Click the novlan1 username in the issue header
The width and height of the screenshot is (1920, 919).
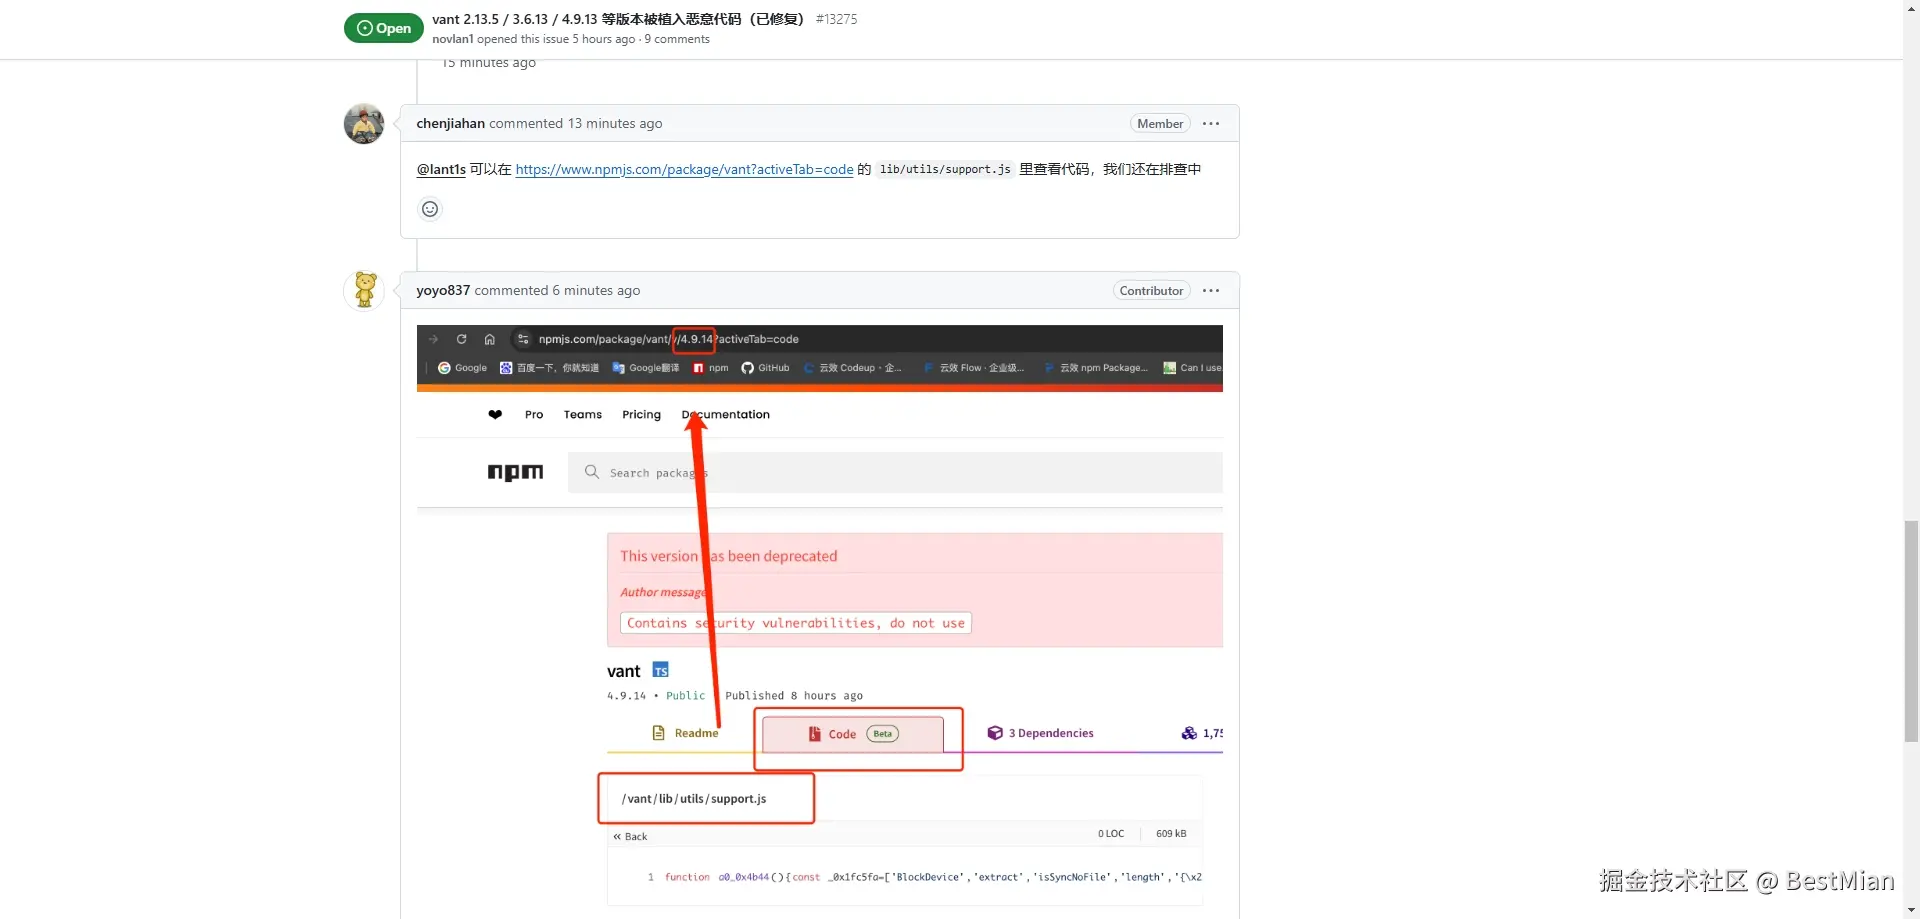453,38
